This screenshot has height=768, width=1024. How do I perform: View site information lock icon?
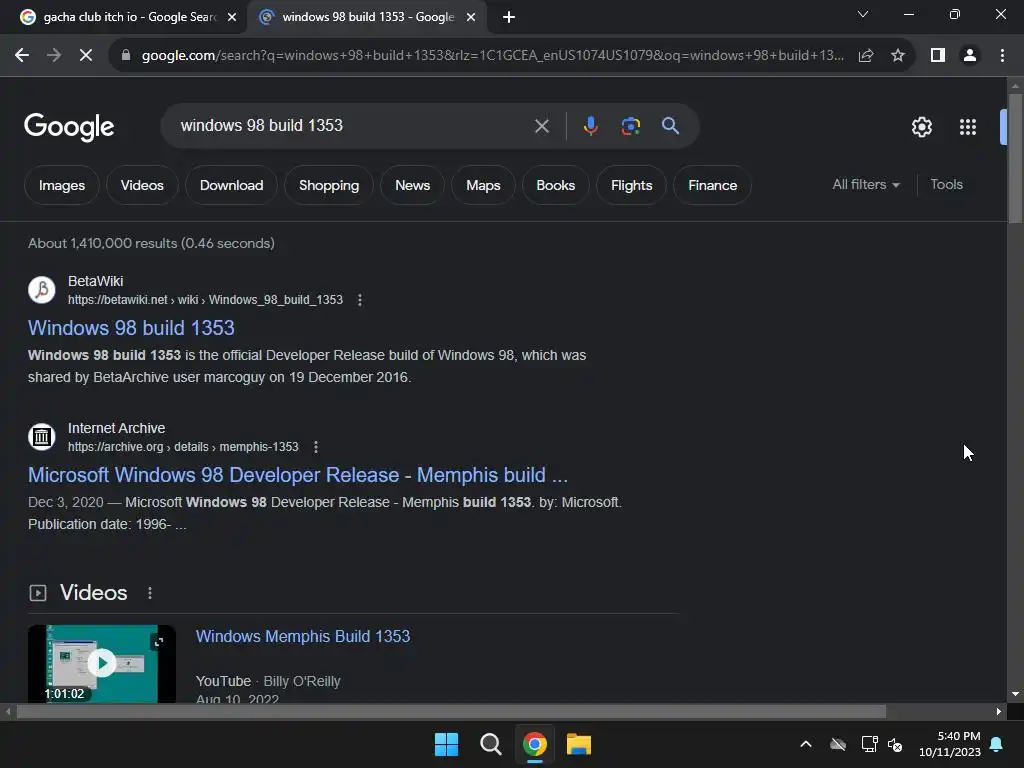tap(126, 56)
